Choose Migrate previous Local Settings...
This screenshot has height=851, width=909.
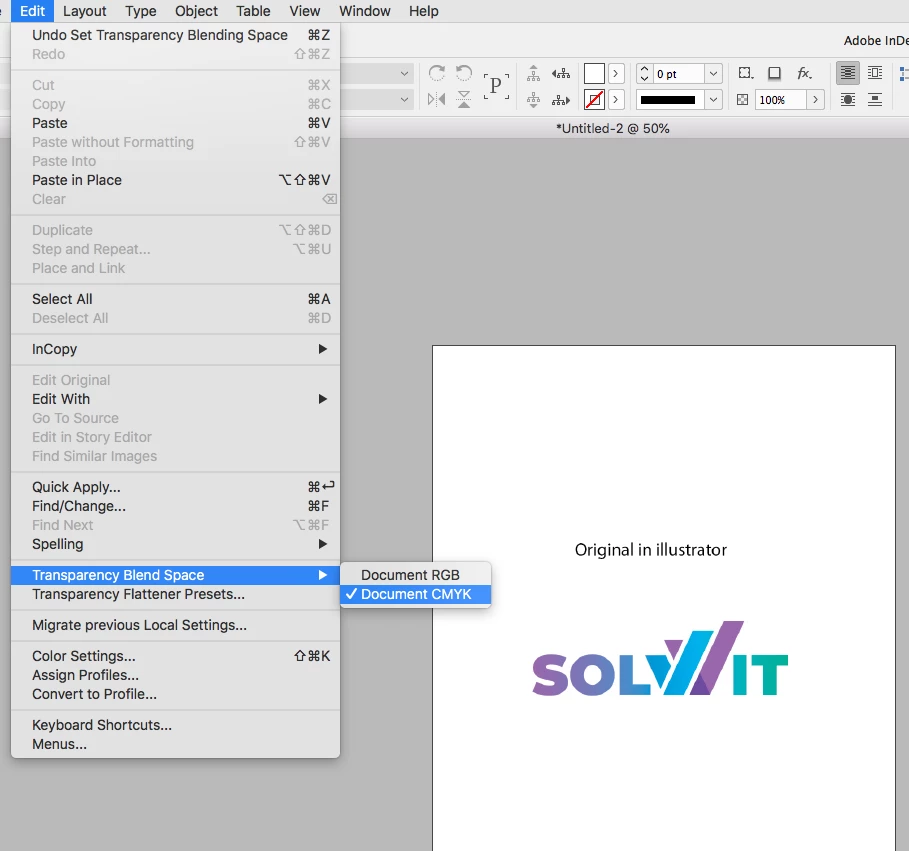pyautogui.click(x=175, y=625)
